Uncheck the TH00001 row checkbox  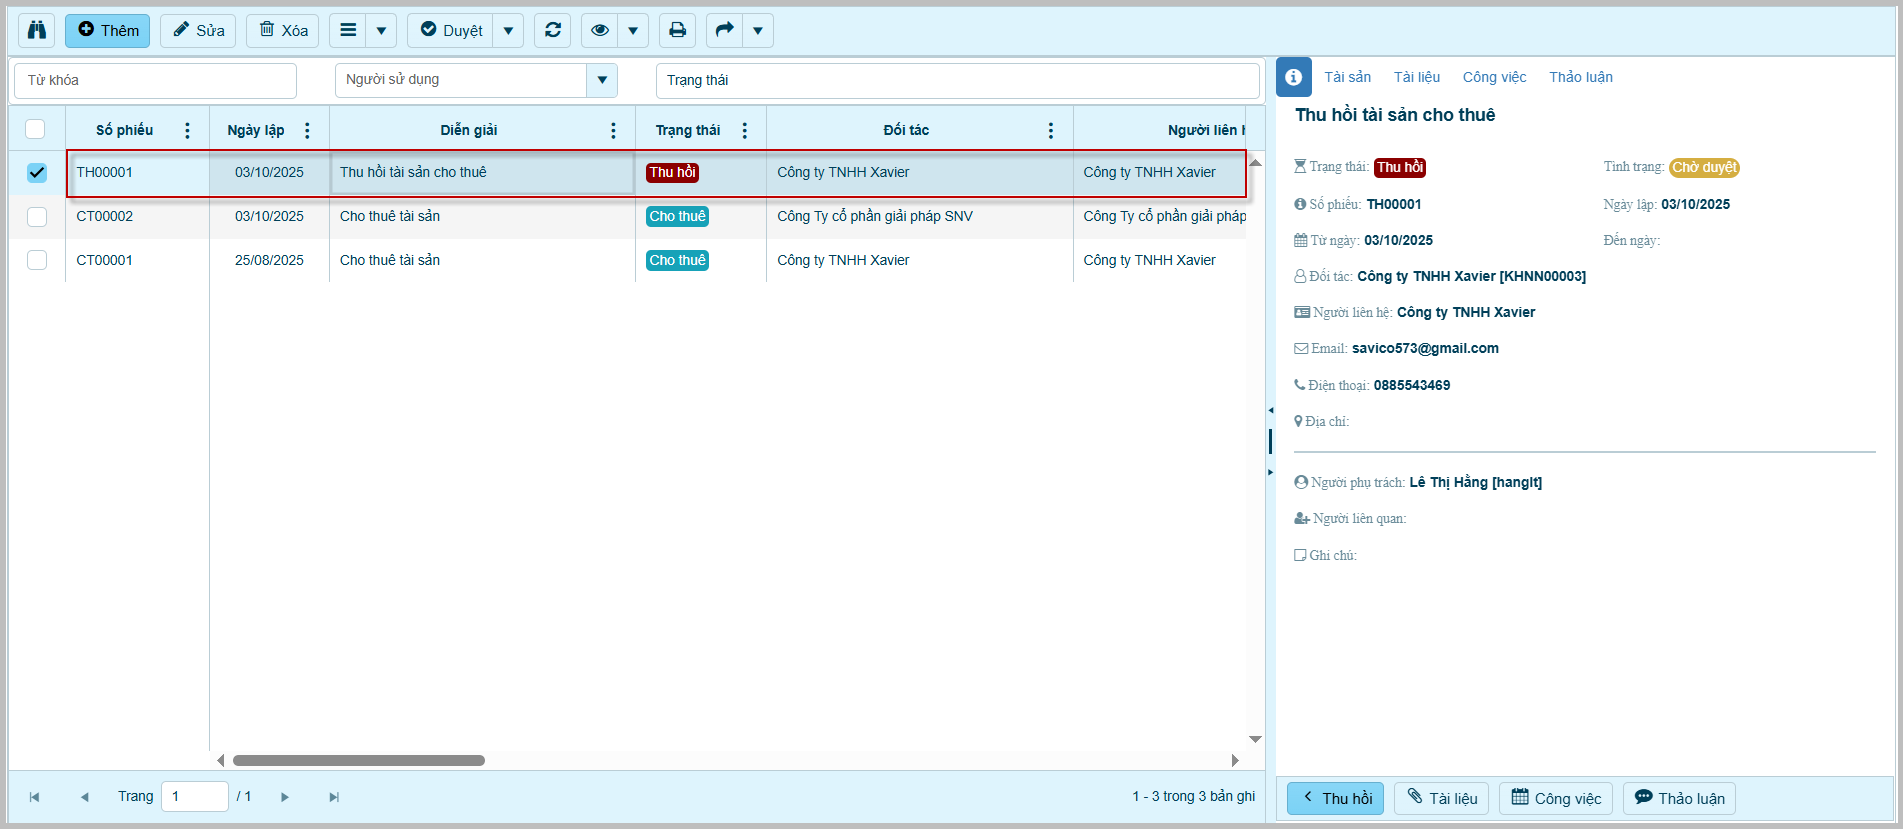(37, 172)
